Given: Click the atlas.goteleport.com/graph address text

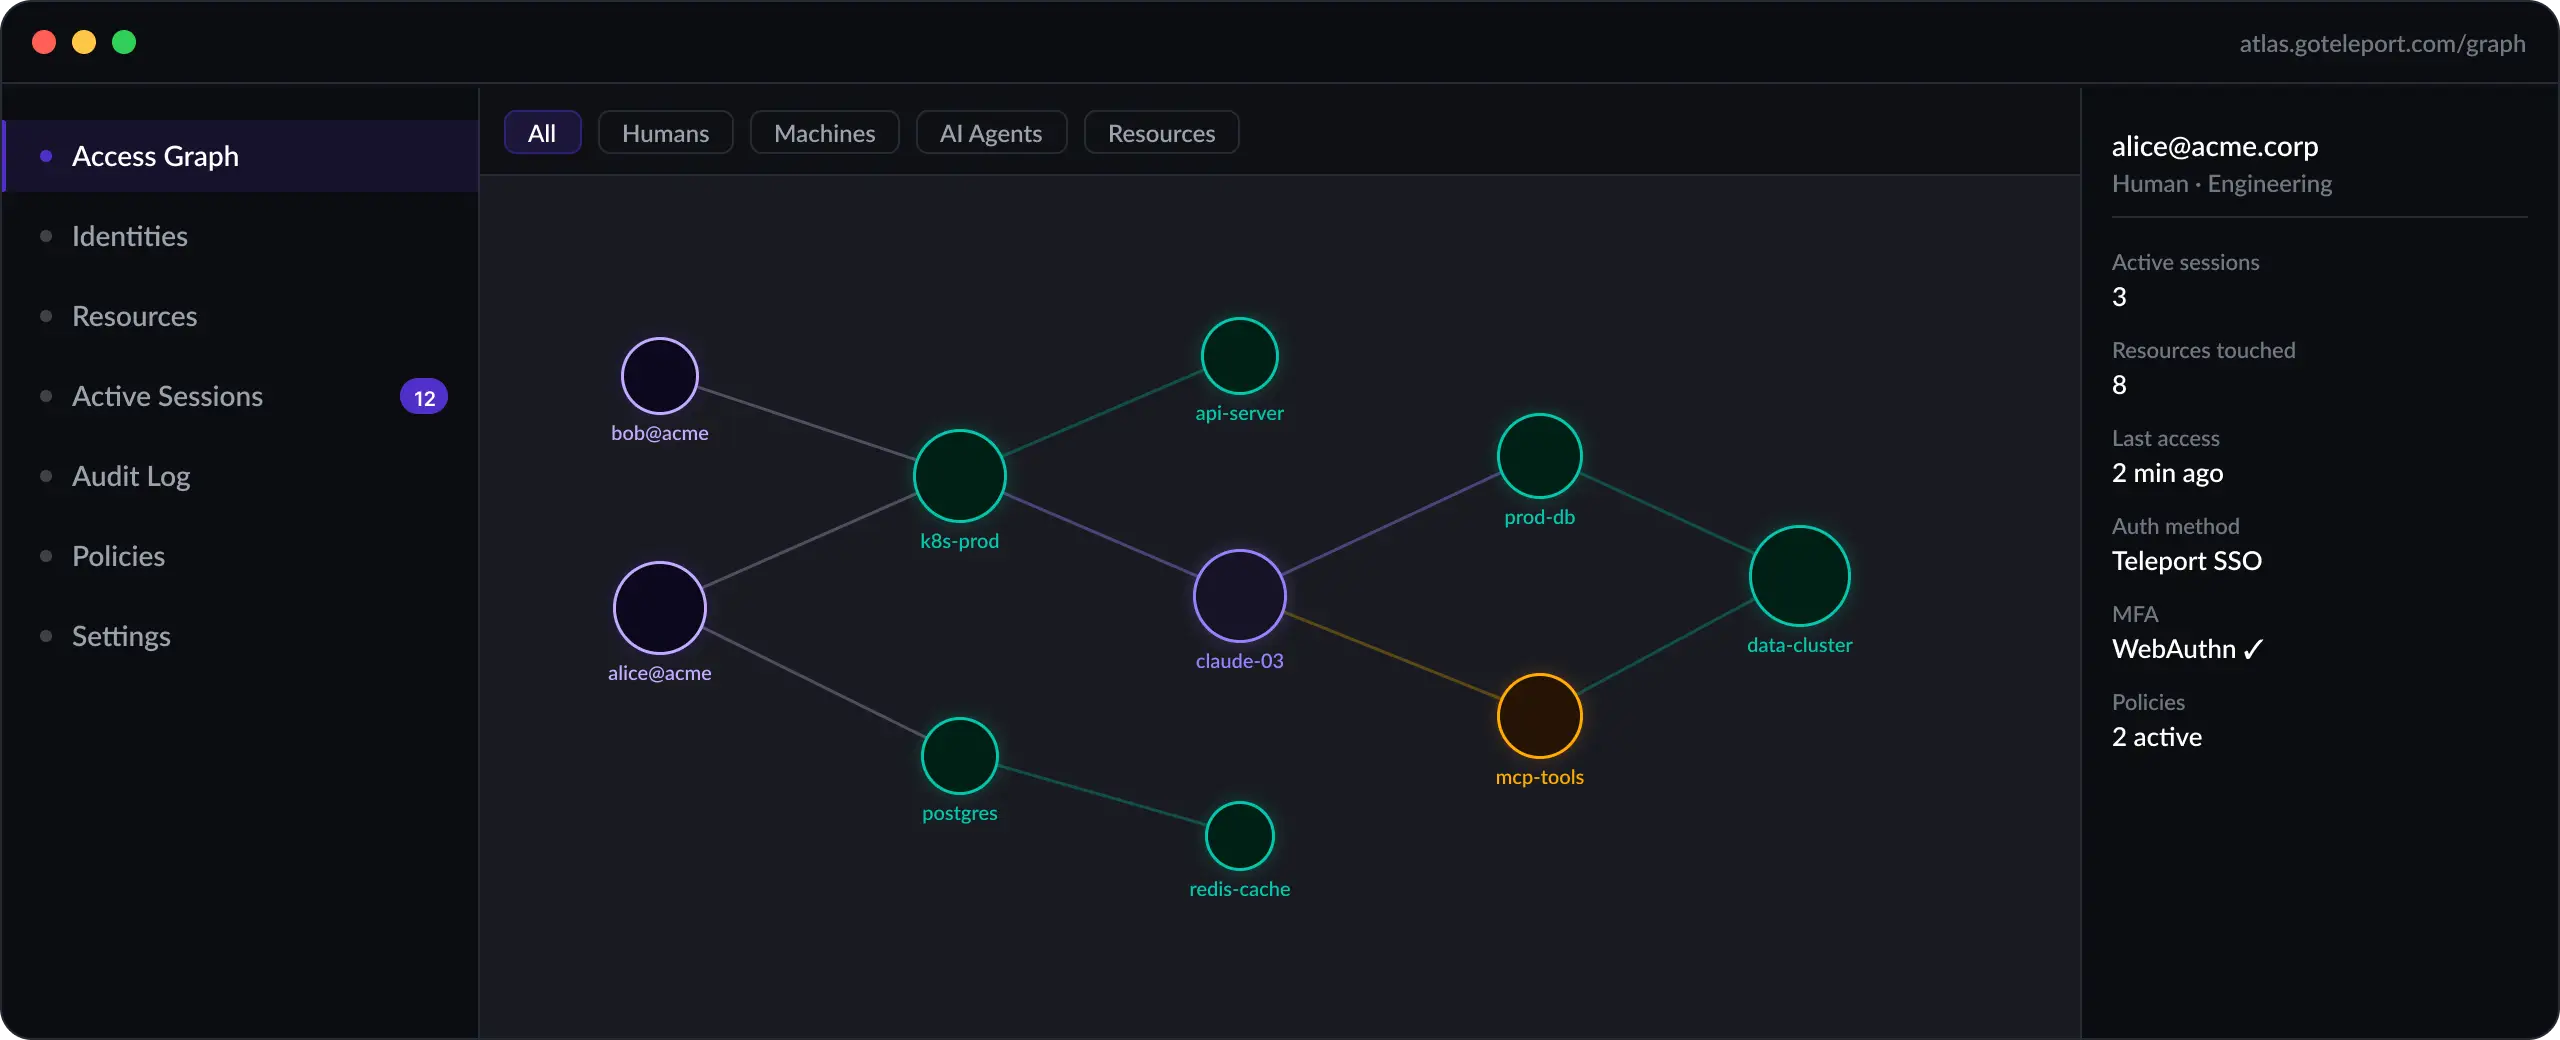Looking at the screenshot, I should tap(2382, 44).
